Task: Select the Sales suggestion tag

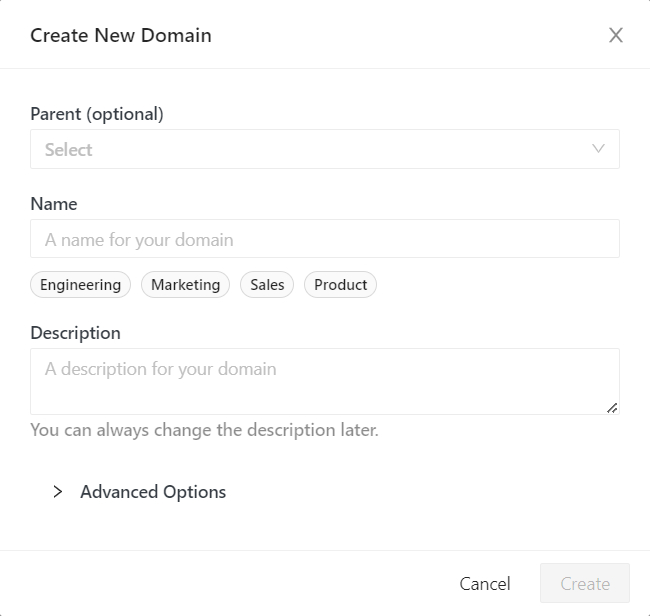Action: pyautogui.click(x=267, y=285)
